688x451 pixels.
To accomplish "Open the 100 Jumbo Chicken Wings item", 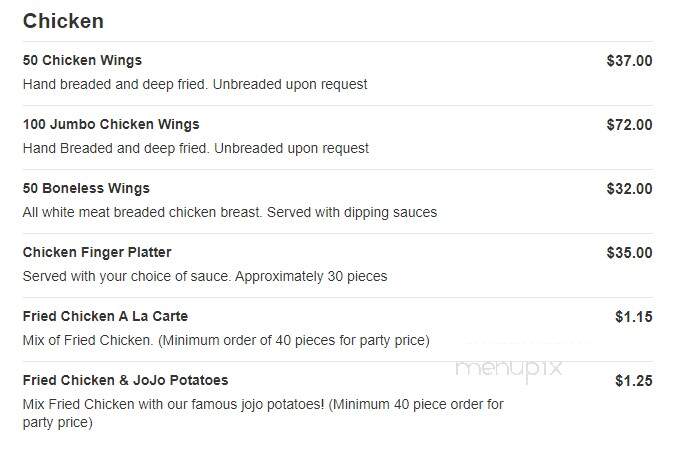I will point(111,124).
